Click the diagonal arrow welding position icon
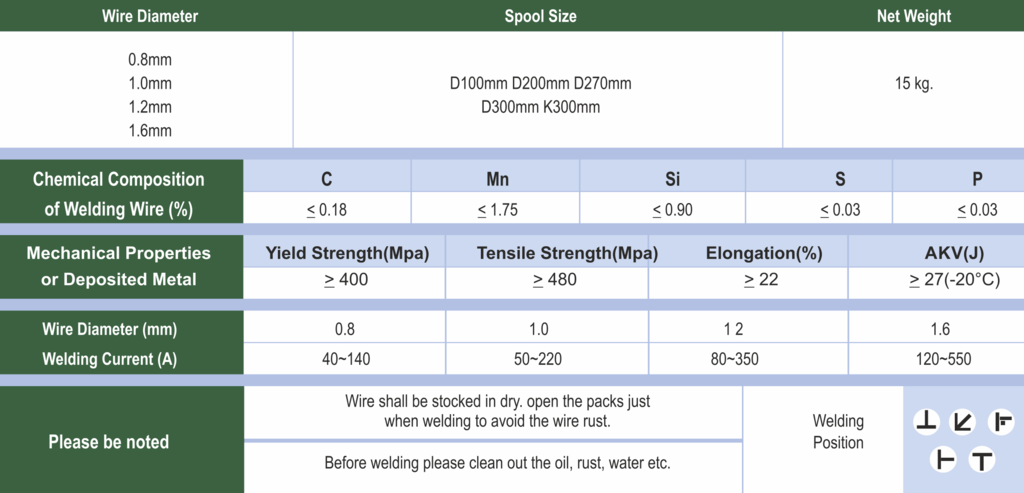 click(962, 423)
